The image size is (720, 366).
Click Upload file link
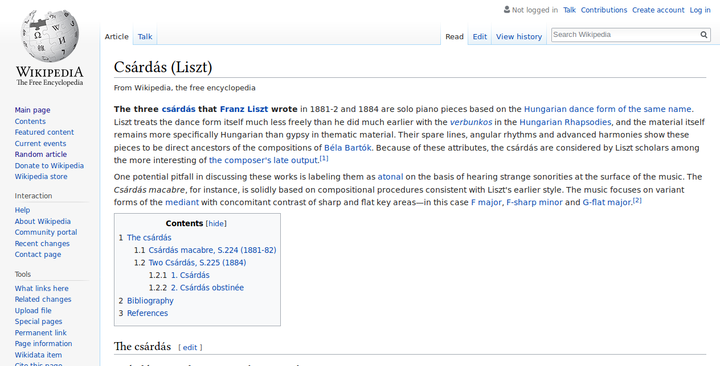33,310
